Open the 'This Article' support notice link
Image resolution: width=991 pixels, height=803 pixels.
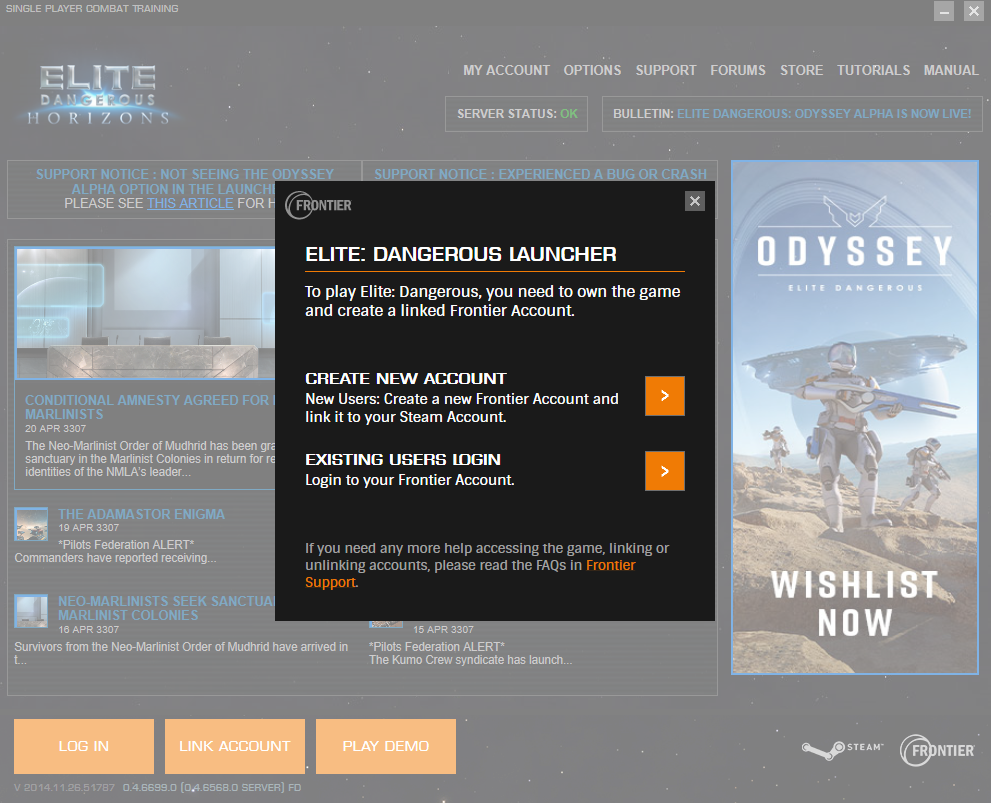[x=190, y=203]
